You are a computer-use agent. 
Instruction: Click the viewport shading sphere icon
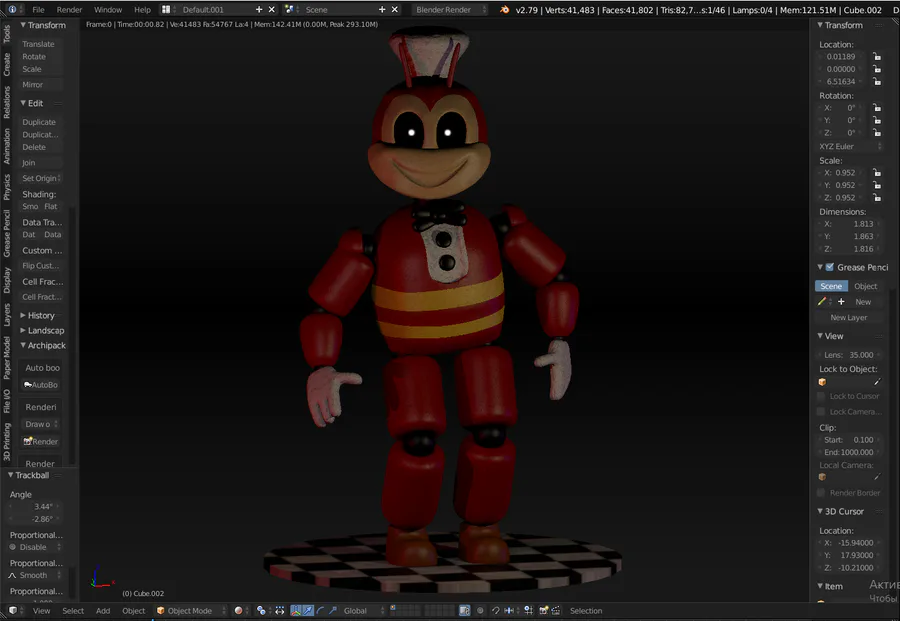(x=238, y=610)
